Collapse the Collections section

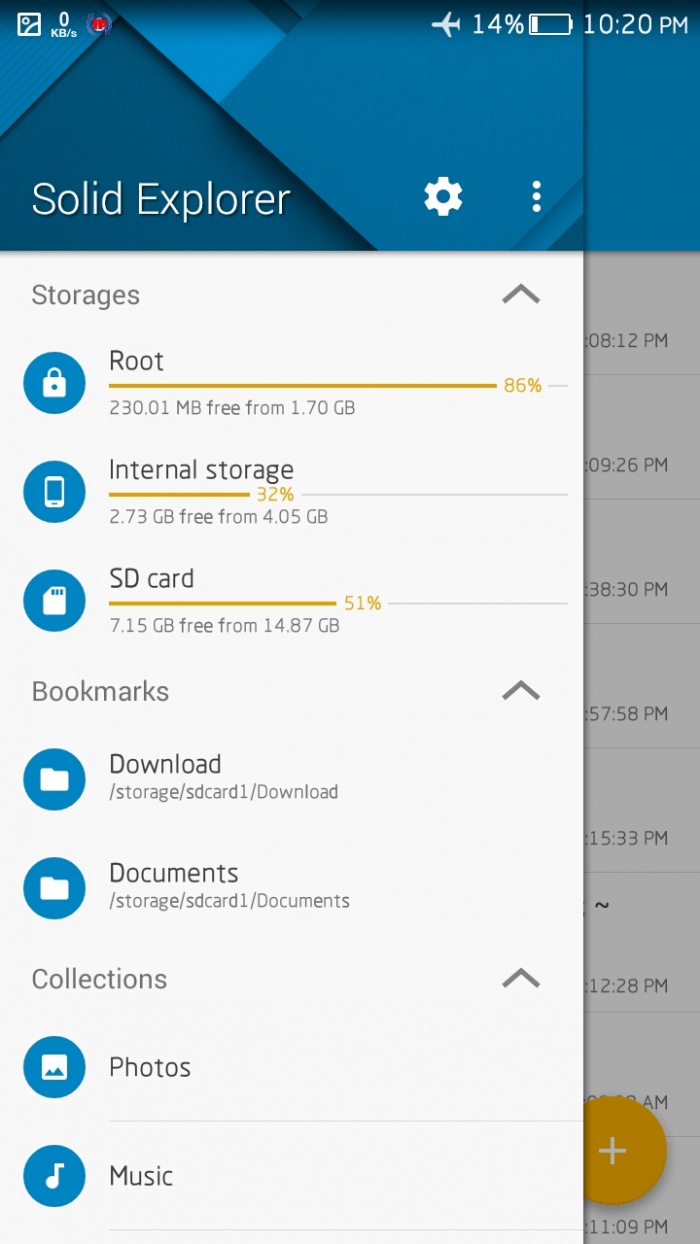520,979
